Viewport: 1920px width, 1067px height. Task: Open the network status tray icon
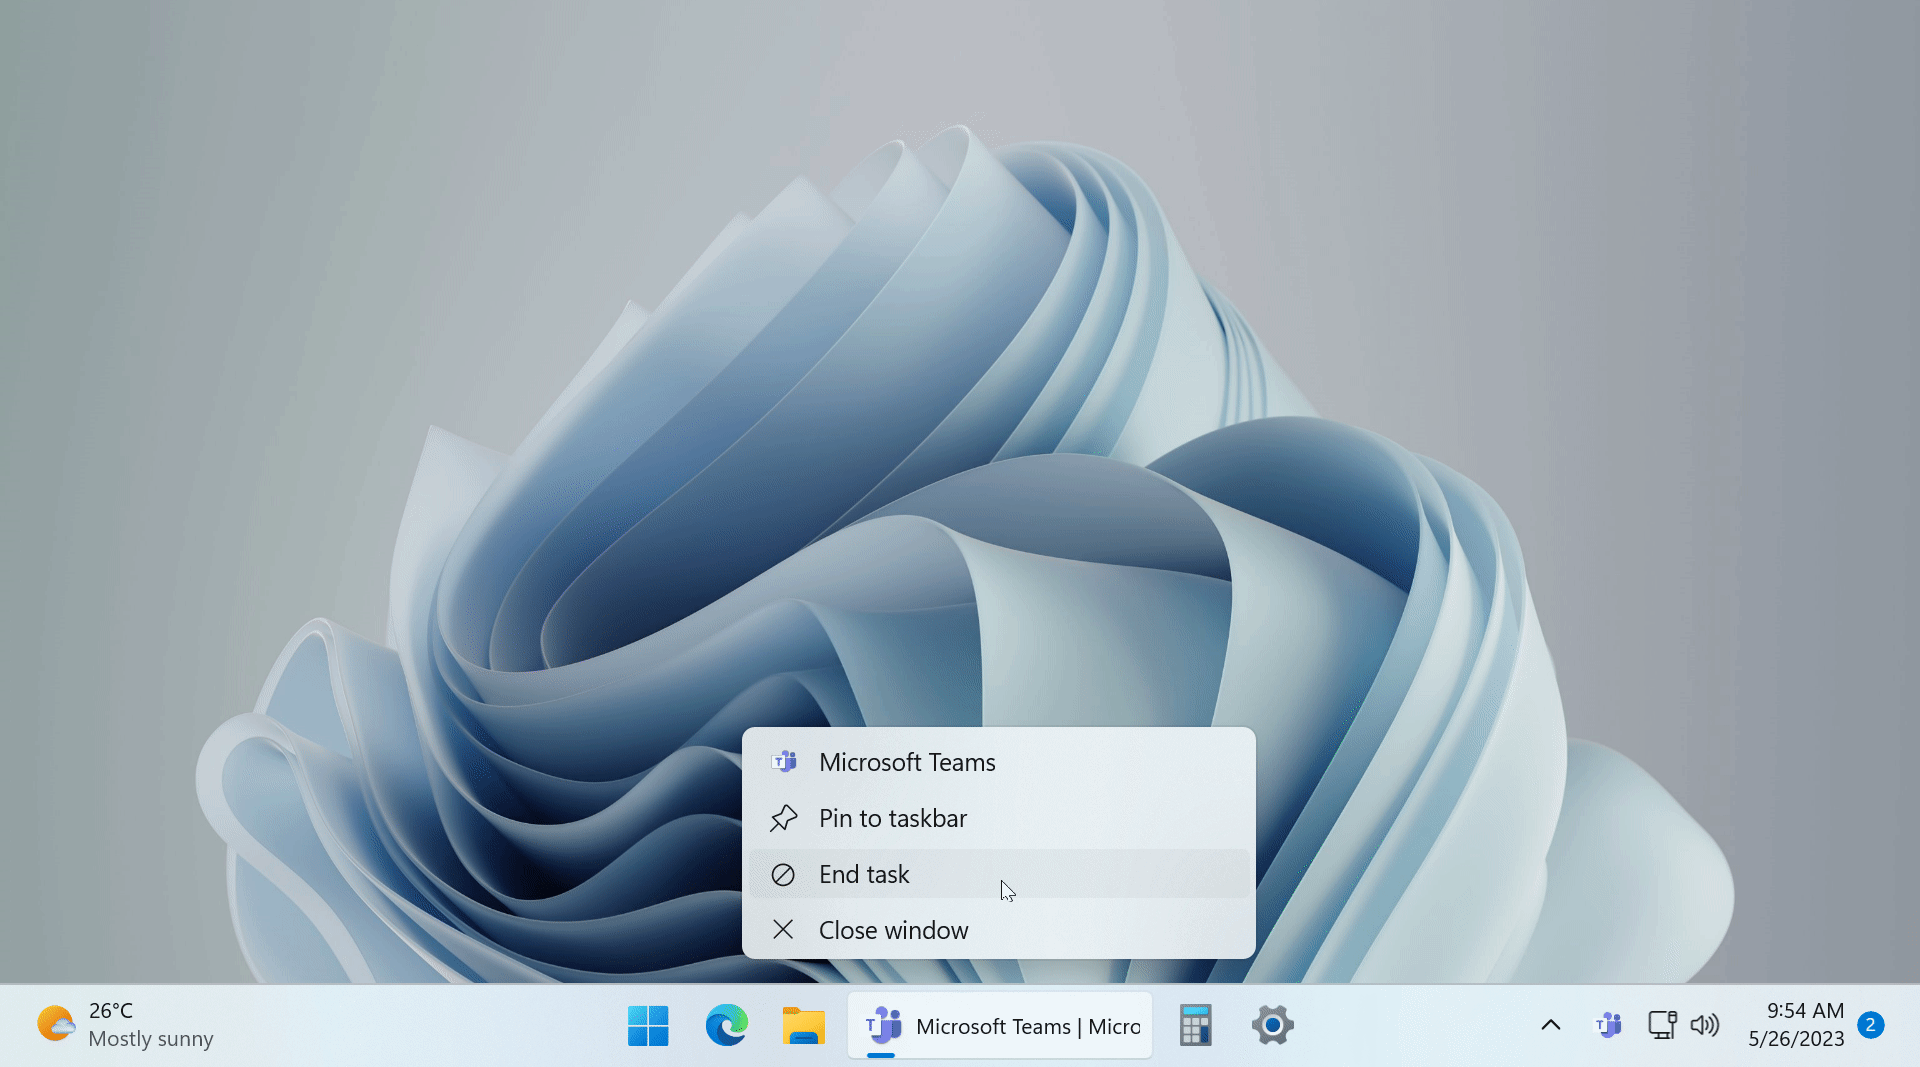pos(1661,1025)
